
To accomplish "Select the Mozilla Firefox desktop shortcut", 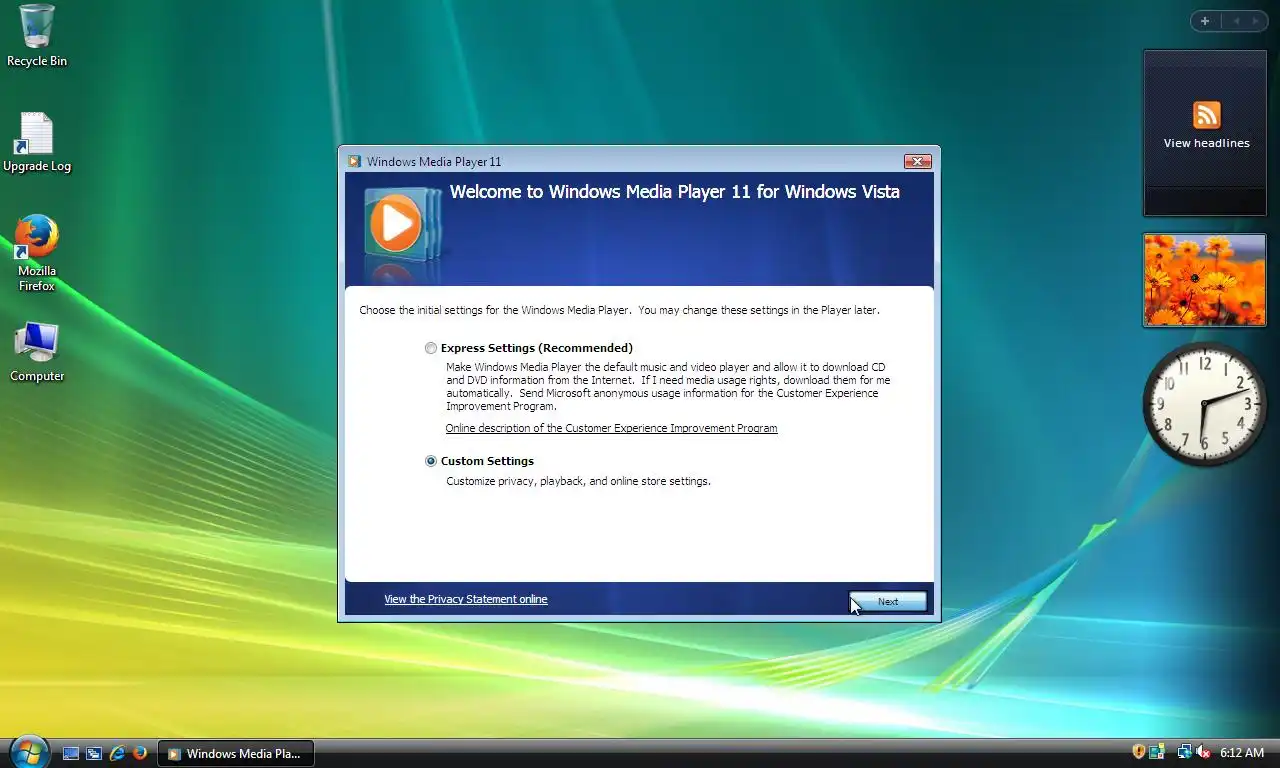I will [x=37, y=252].
